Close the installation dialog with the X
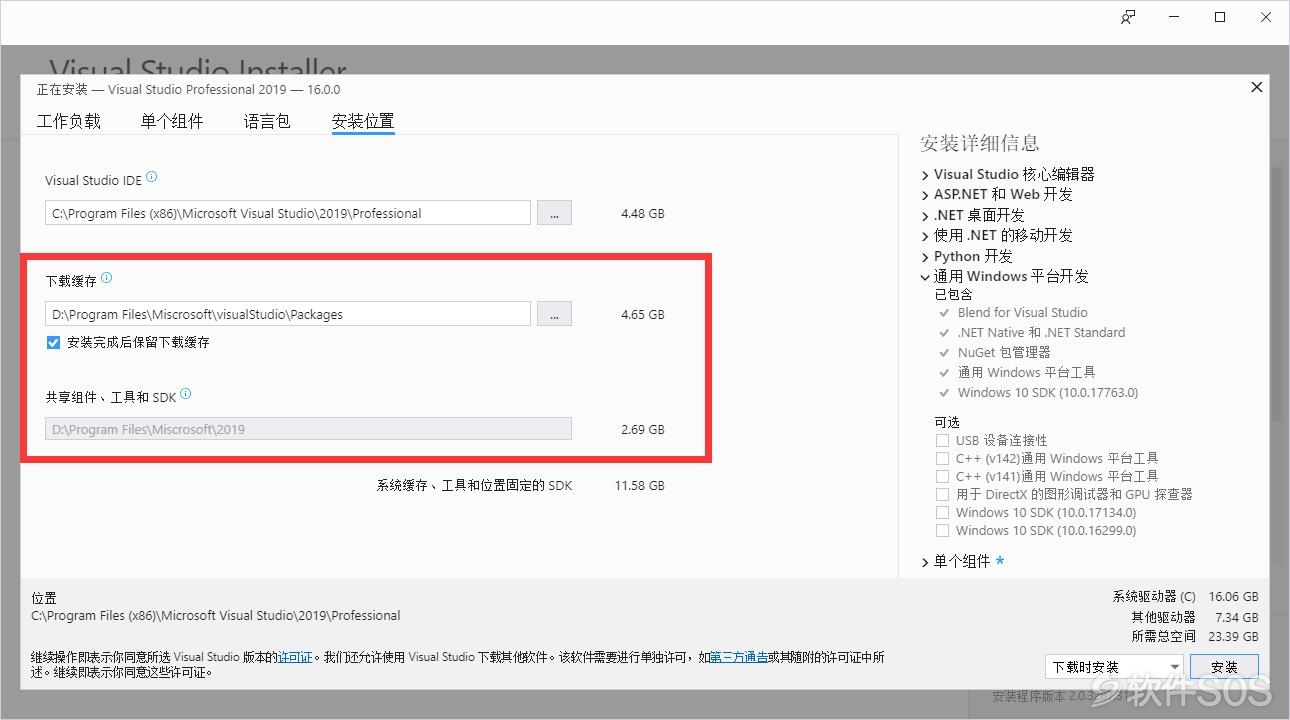Screen dimensions: 1290x720 point(1257,88)
